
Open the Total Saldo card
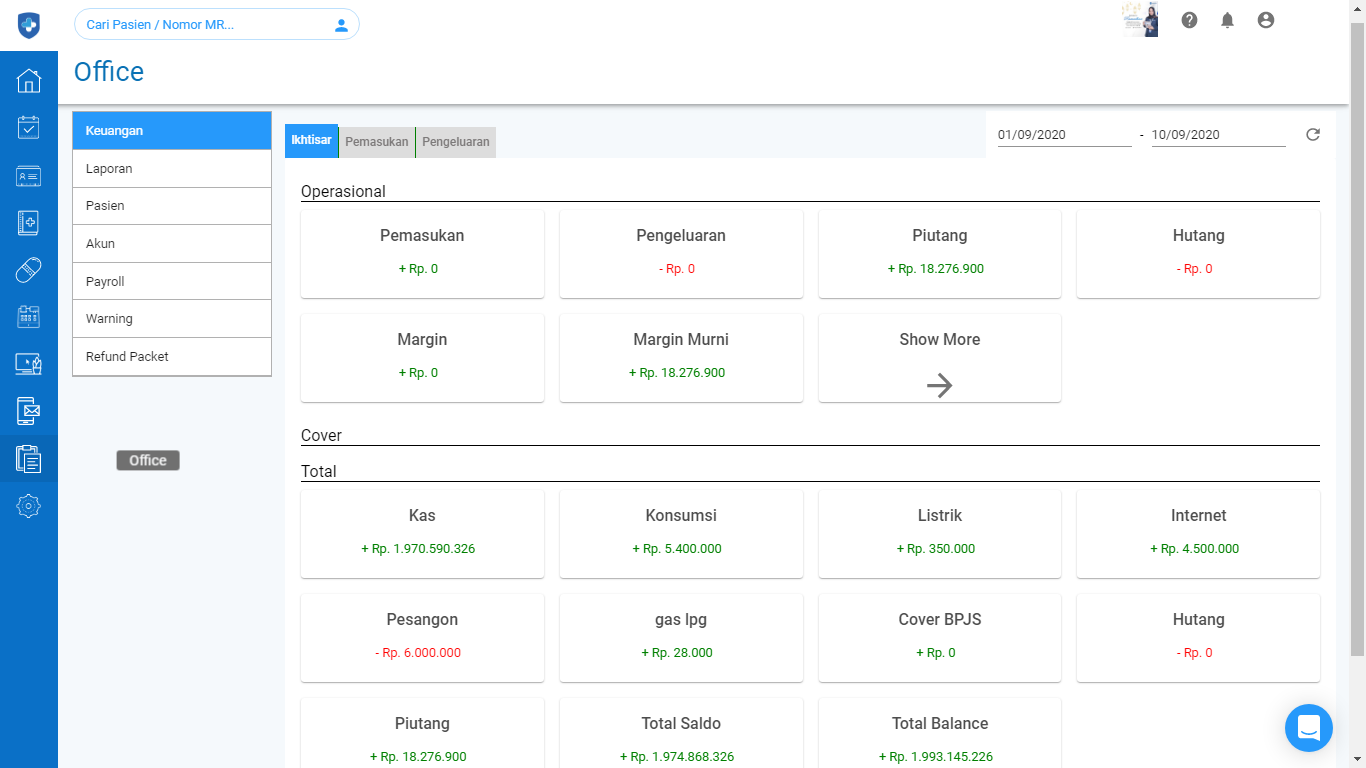[x=681, y=733]
